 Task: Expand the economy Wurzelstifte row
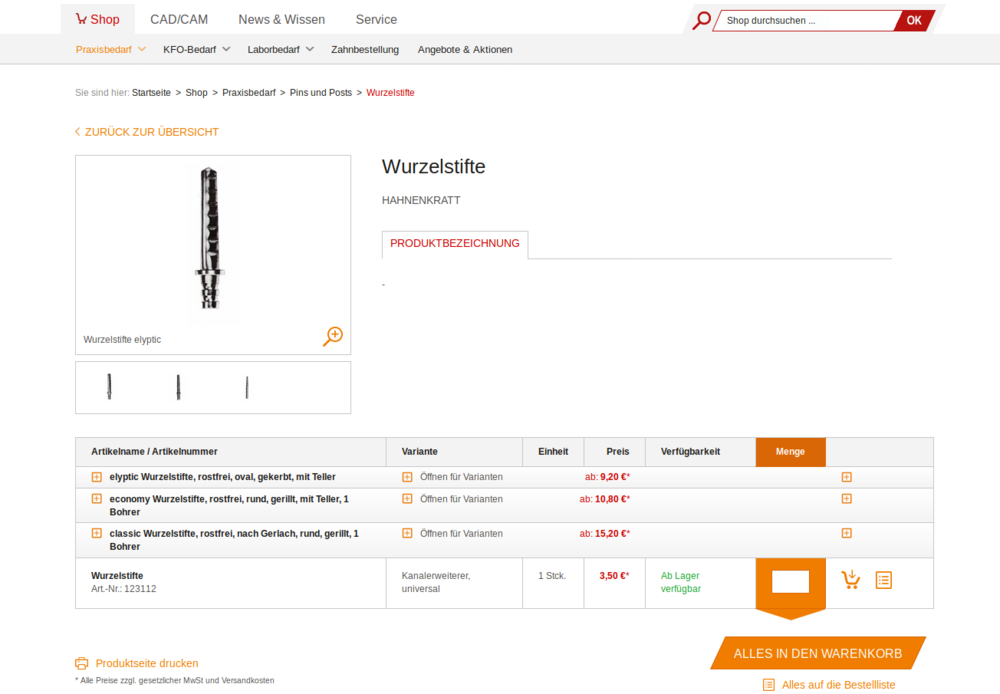(97, 499)
